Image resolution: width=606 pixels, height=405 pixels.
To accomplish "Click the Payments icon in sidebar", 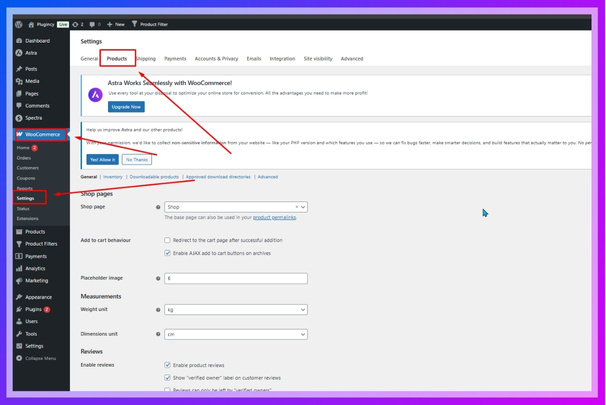I will point(19,256).
